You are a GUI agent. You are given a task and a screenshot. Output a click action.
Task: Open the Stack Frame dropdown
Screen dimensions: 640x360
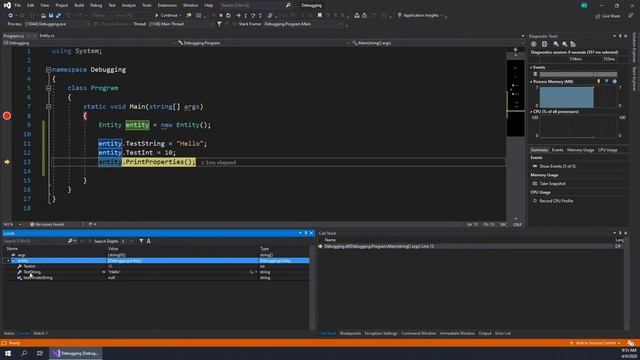click(303, 24)
